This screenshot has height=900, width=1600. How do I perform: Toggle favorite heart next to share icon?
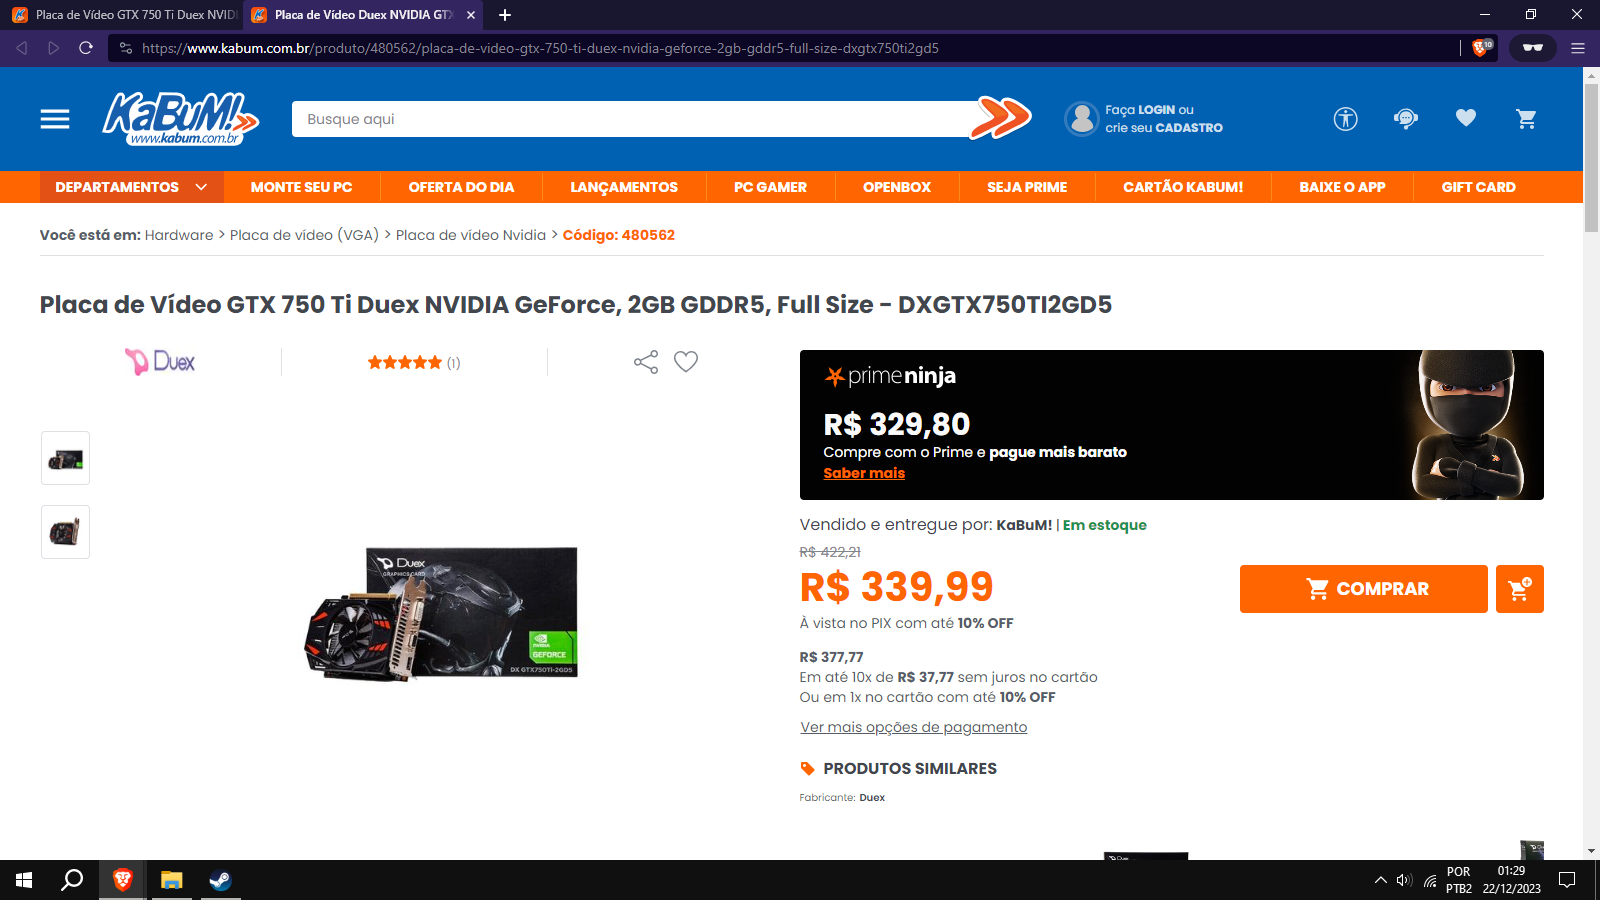(x=686, y=362)
